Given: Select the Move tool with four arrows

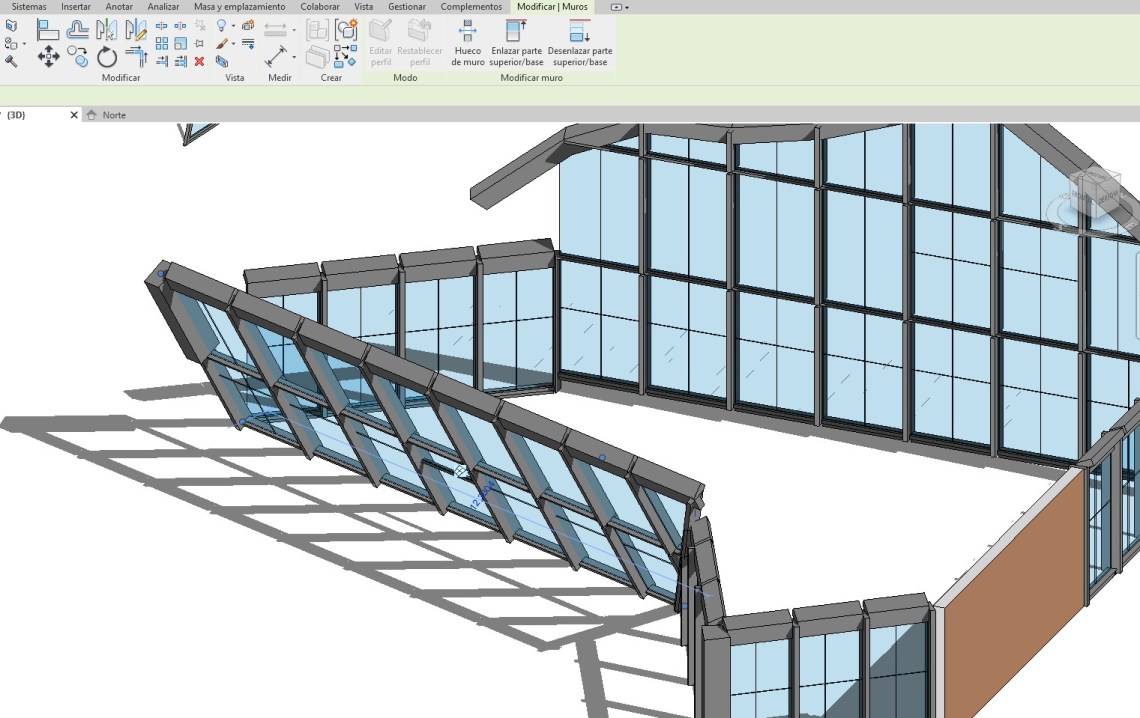Looking at the screenshot, I should [48, 57].
